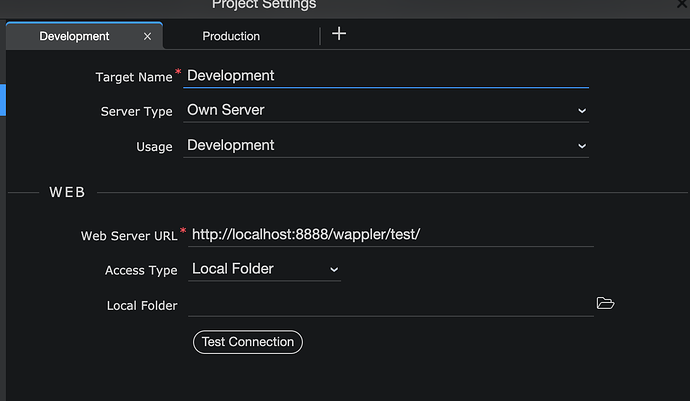This screenshot has height=401, width=690.
Task: Click the Project Settings title text
Action: [264, 4]
